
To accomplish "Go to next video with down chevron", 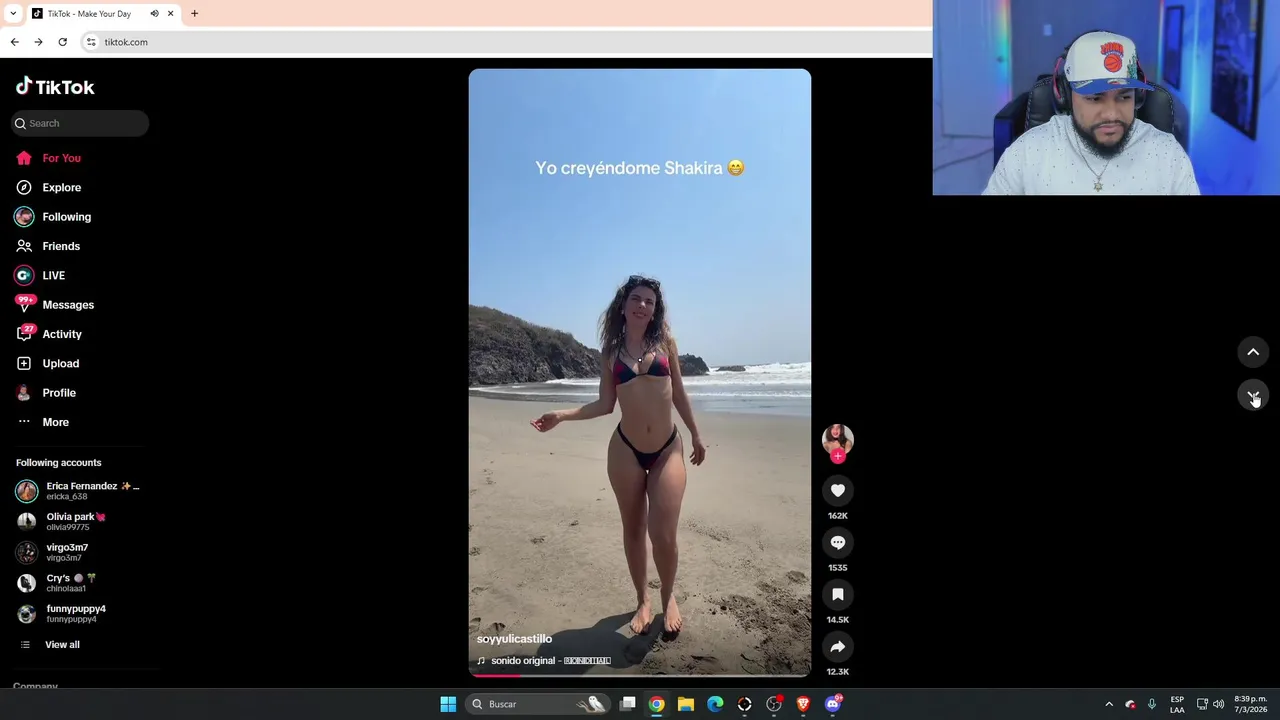I will point(1253,395).
